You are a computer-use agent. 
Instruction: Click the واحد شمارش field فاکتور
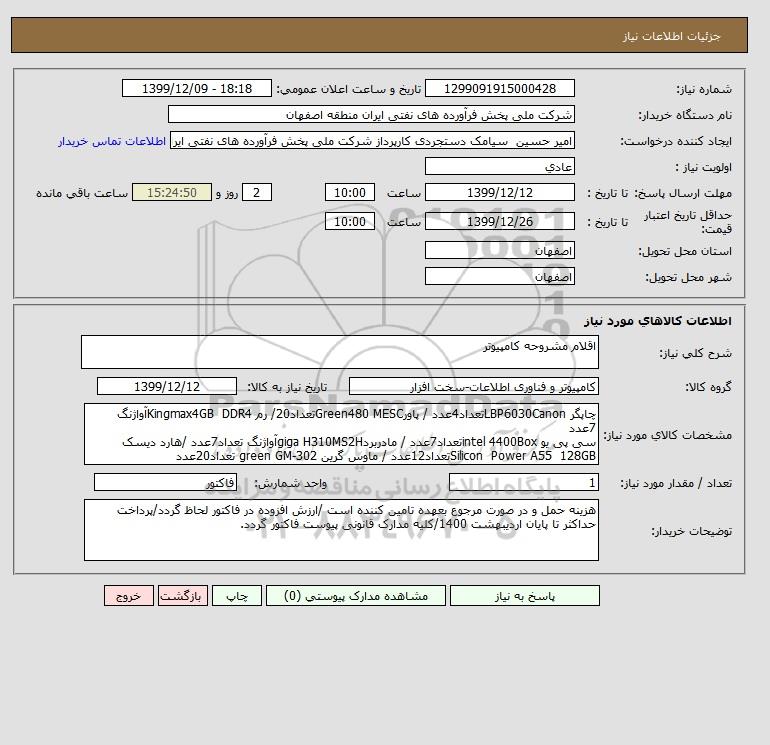pos(165,482)
